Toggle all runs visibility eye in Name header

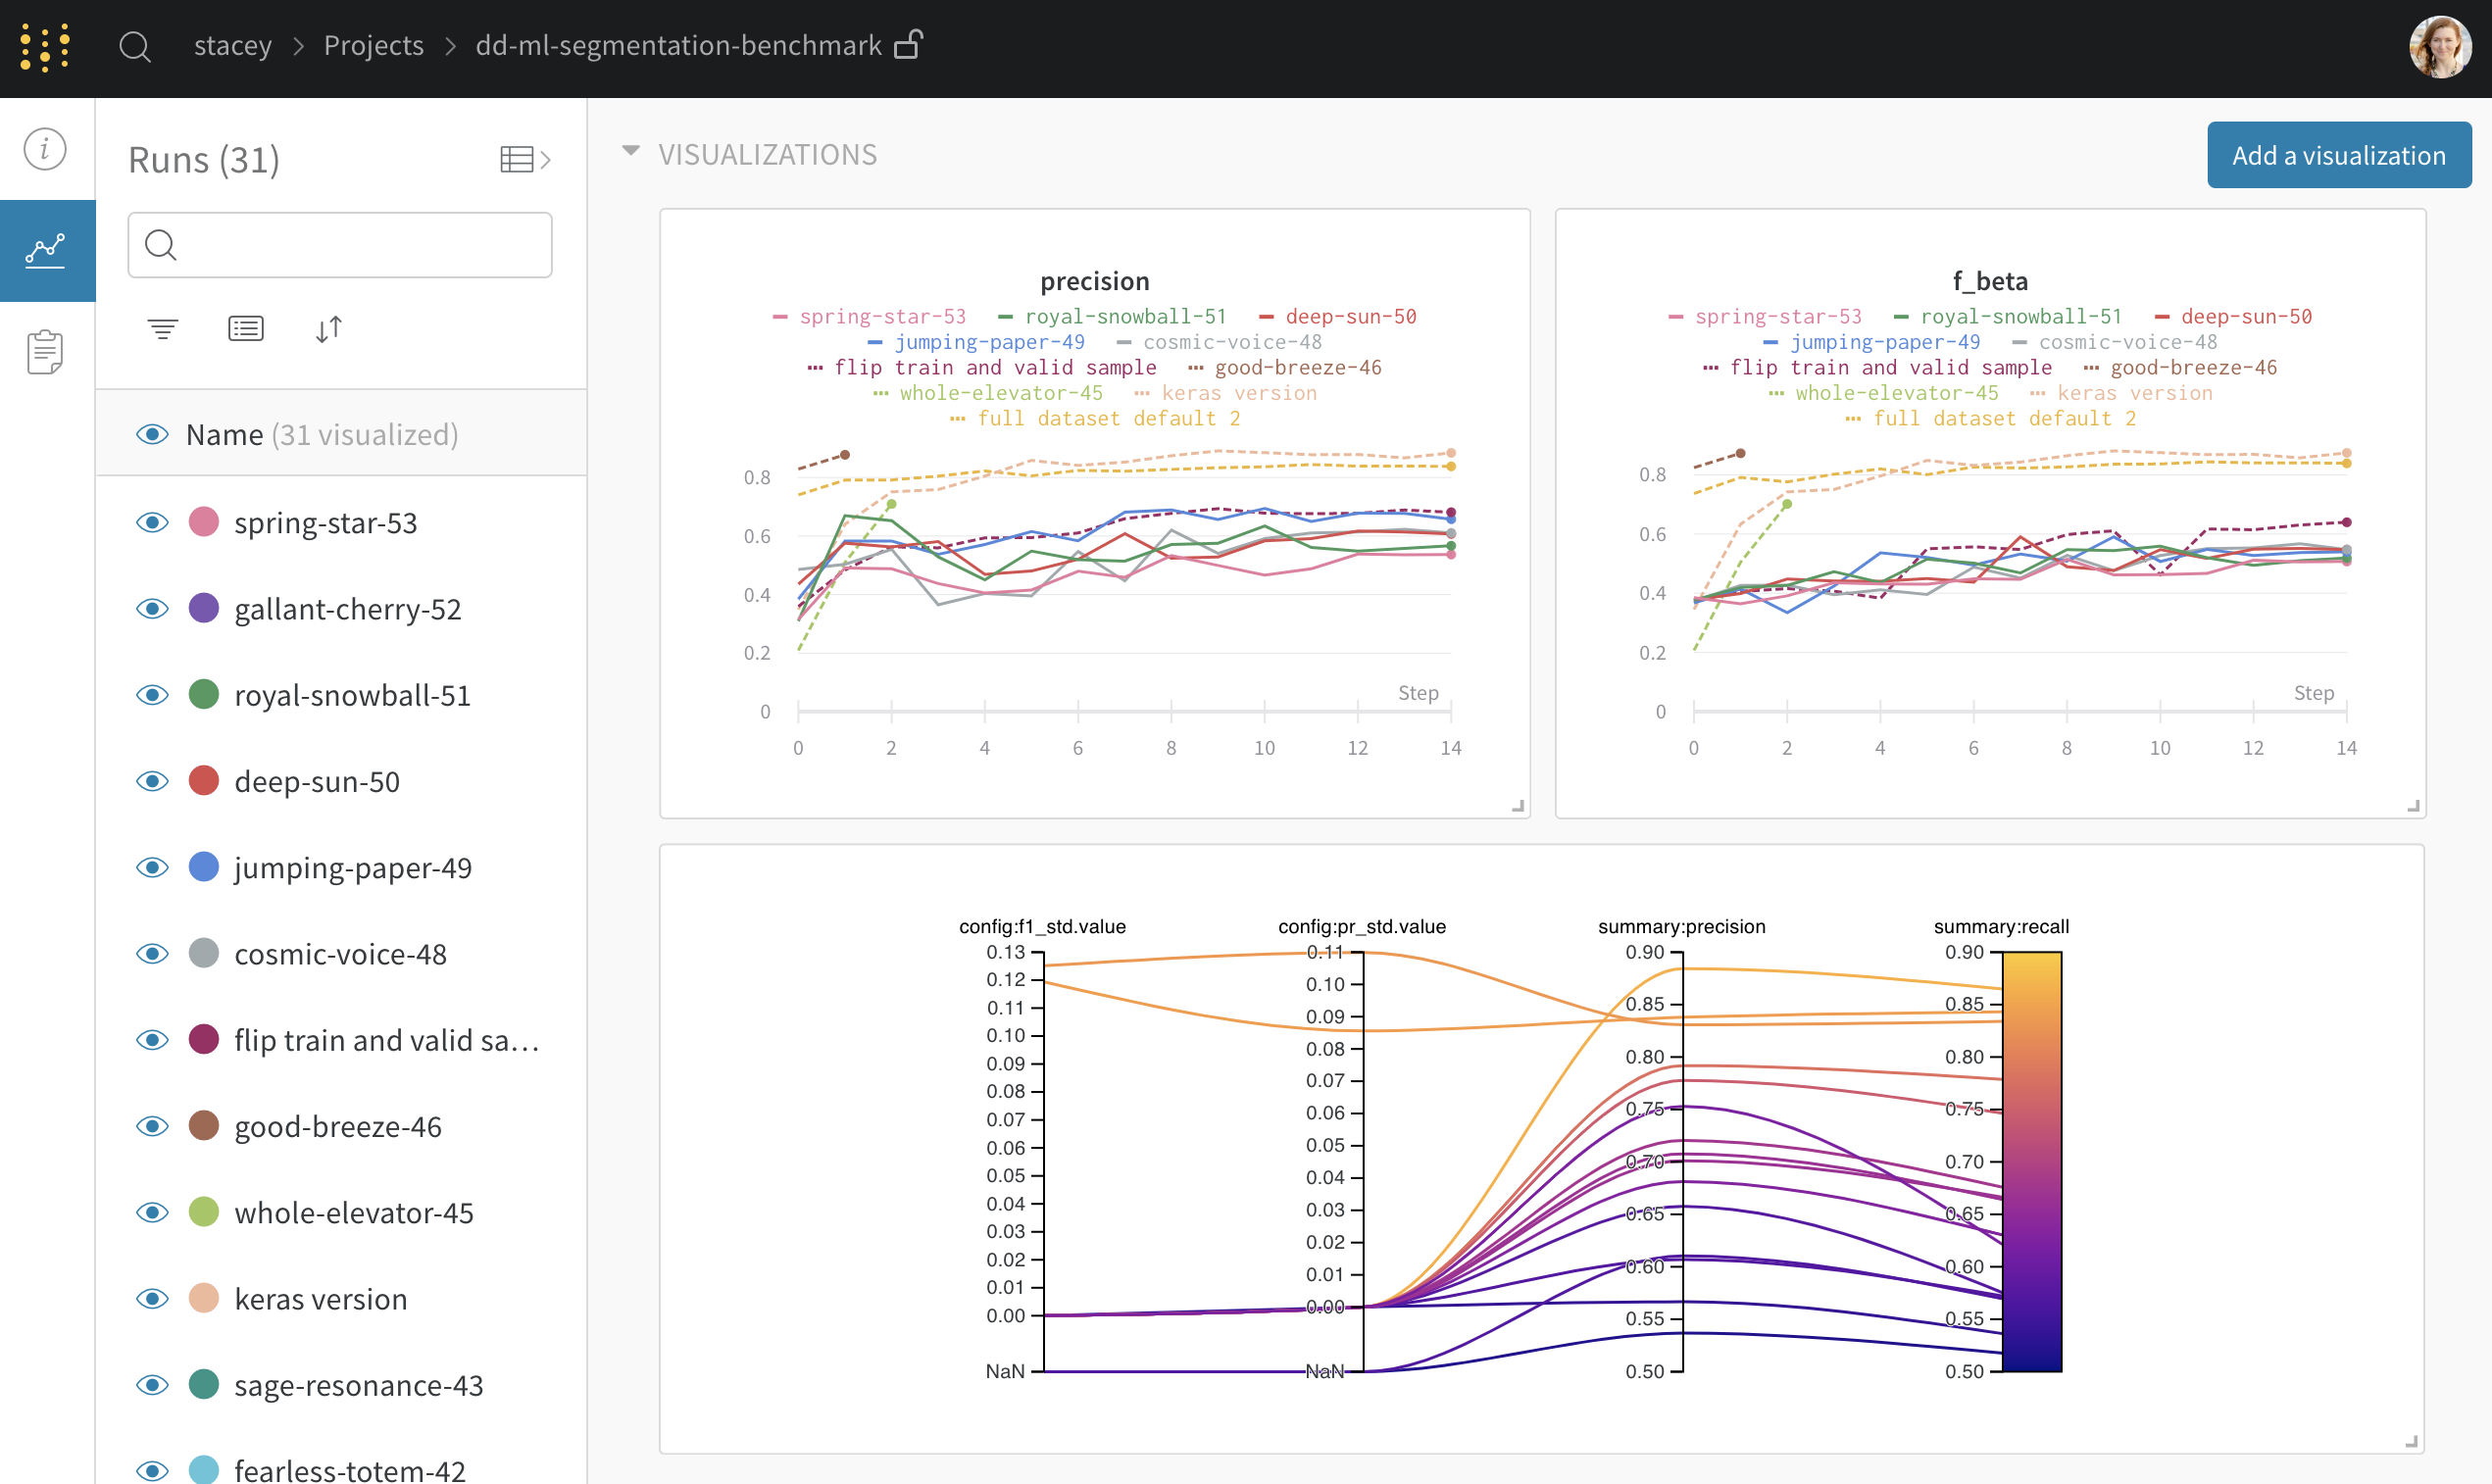(x=152, y=434)
